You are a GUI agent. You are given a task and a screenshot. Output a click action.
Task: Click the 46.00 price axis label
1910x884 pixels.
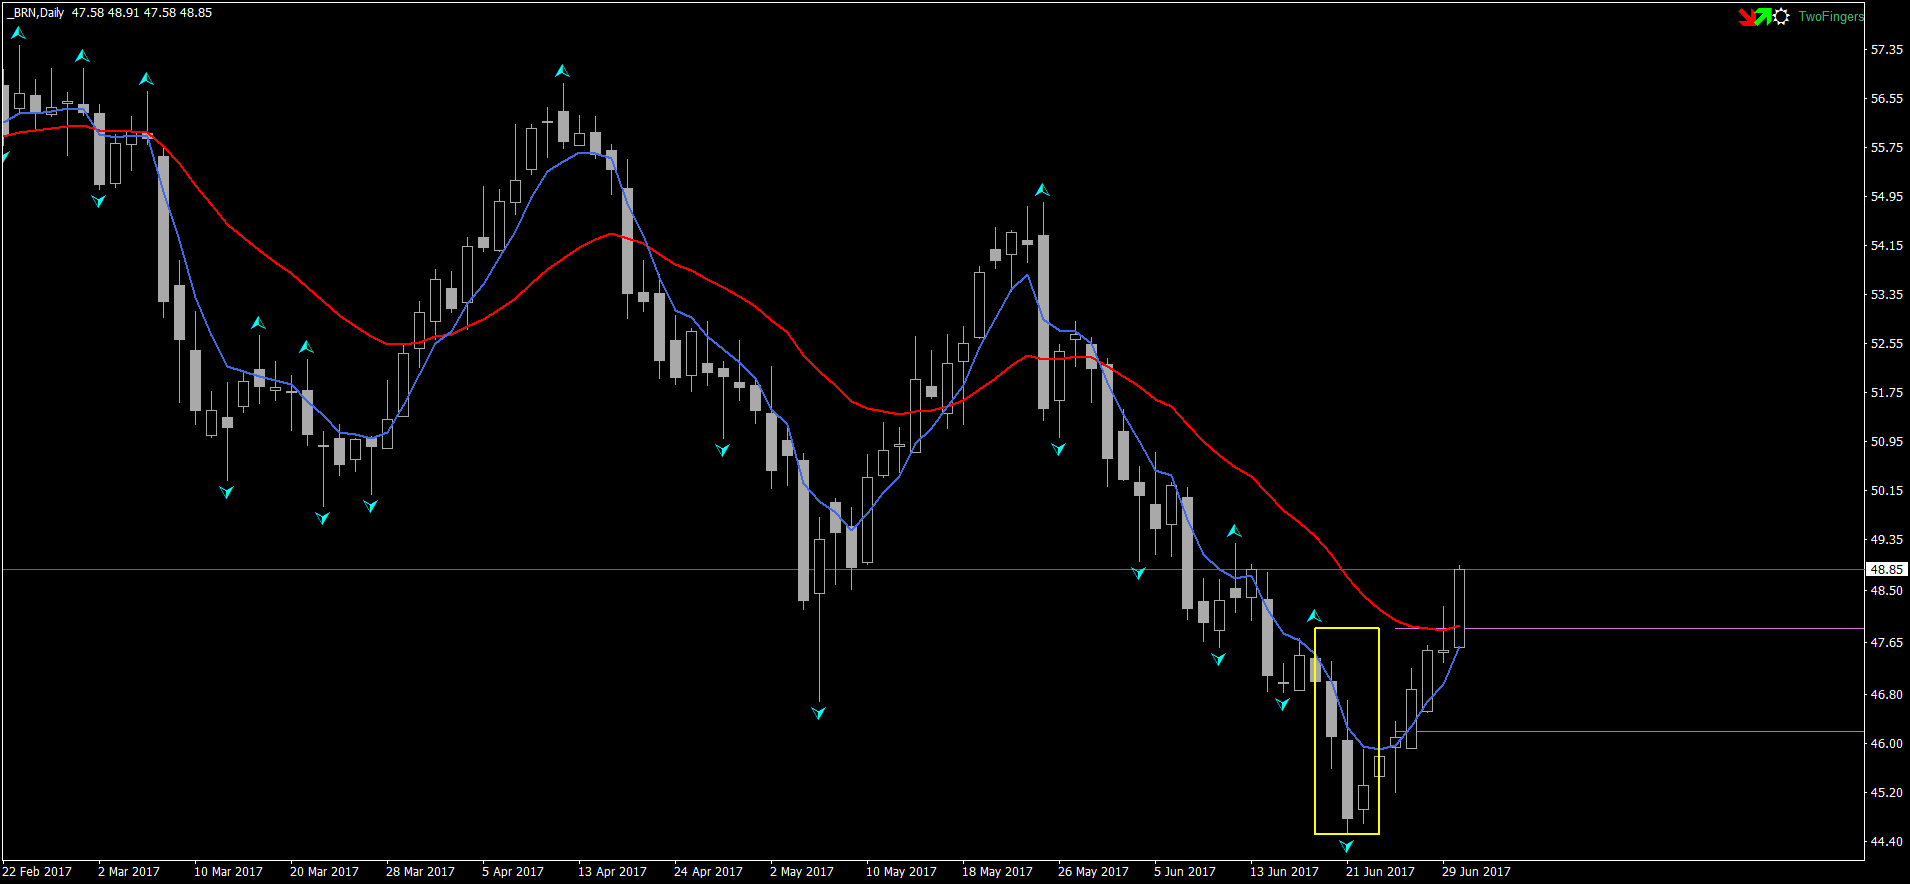pos(1887,743)
